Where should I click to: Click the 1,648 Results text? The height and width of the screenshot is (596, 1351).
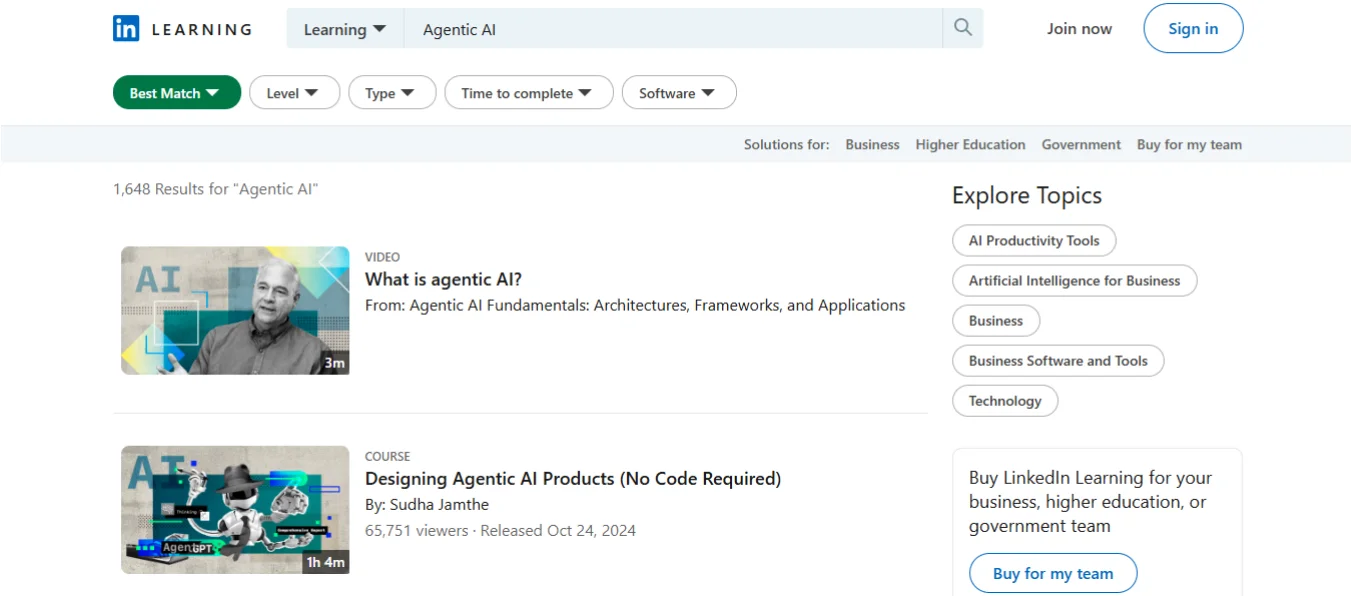click(x=215, y=188)
